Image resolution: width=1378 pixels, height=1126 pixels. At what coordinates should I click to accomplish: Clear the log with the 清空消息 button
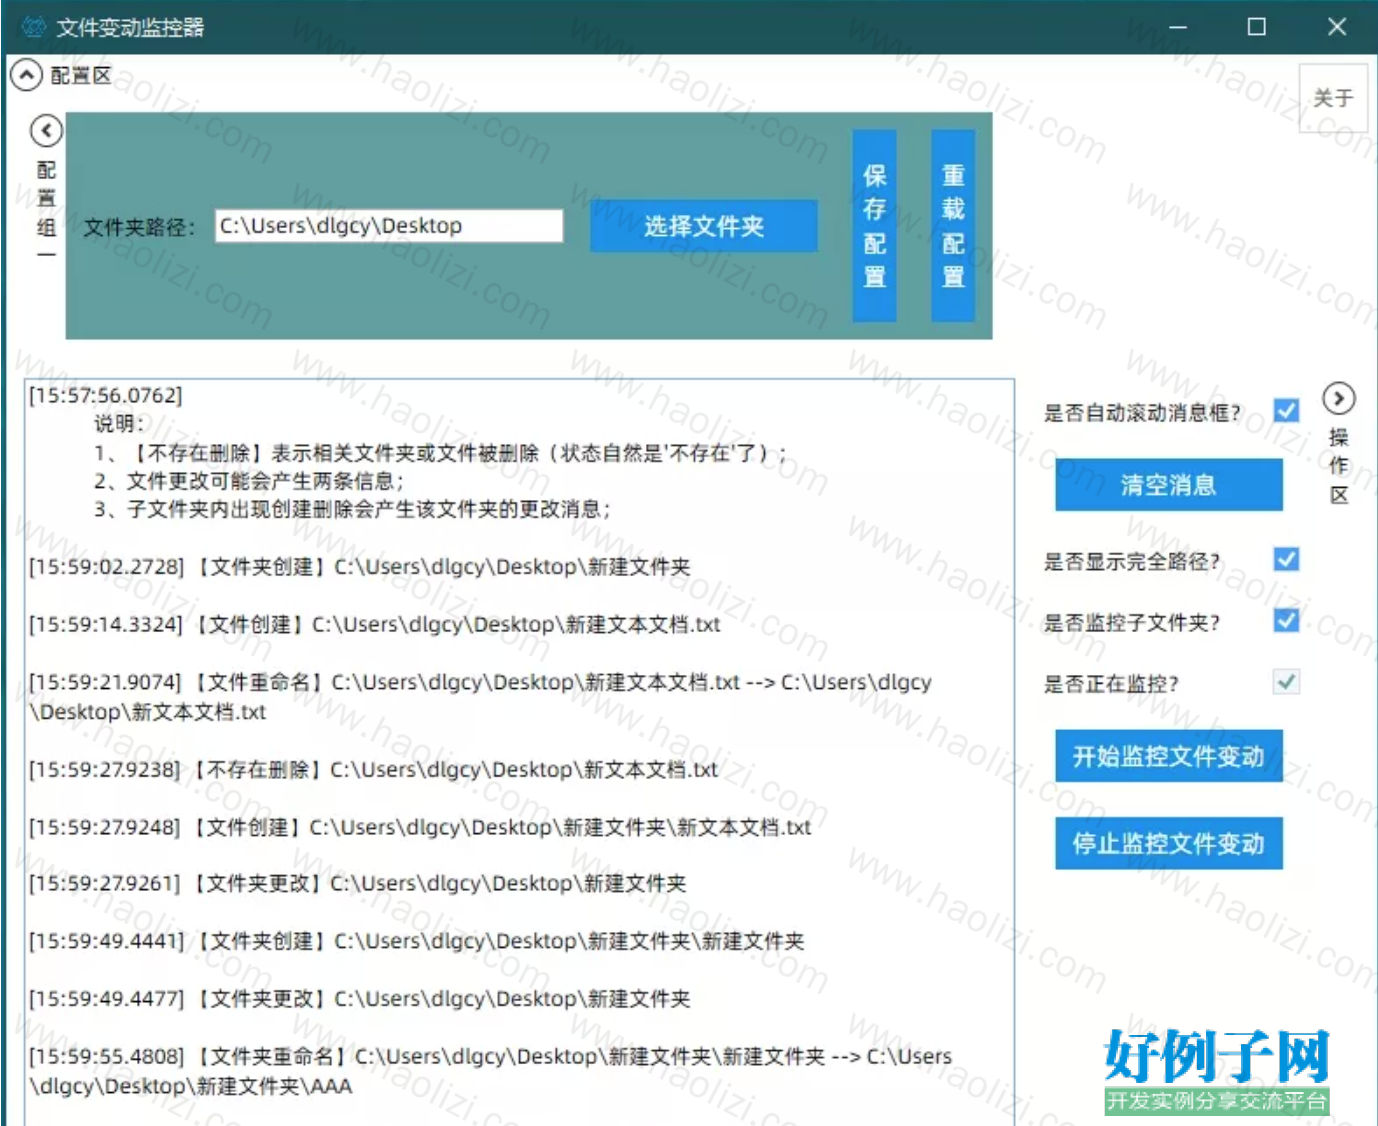click(x=1169, y=485)
